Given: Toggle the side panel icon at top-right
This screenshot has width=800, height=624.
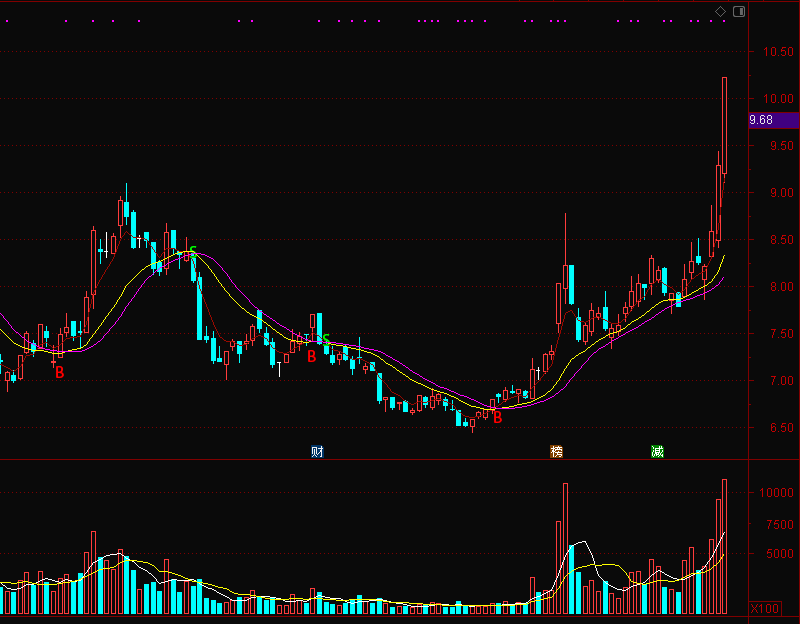Looking at the screenshot, I should click(x=739, y=11).
